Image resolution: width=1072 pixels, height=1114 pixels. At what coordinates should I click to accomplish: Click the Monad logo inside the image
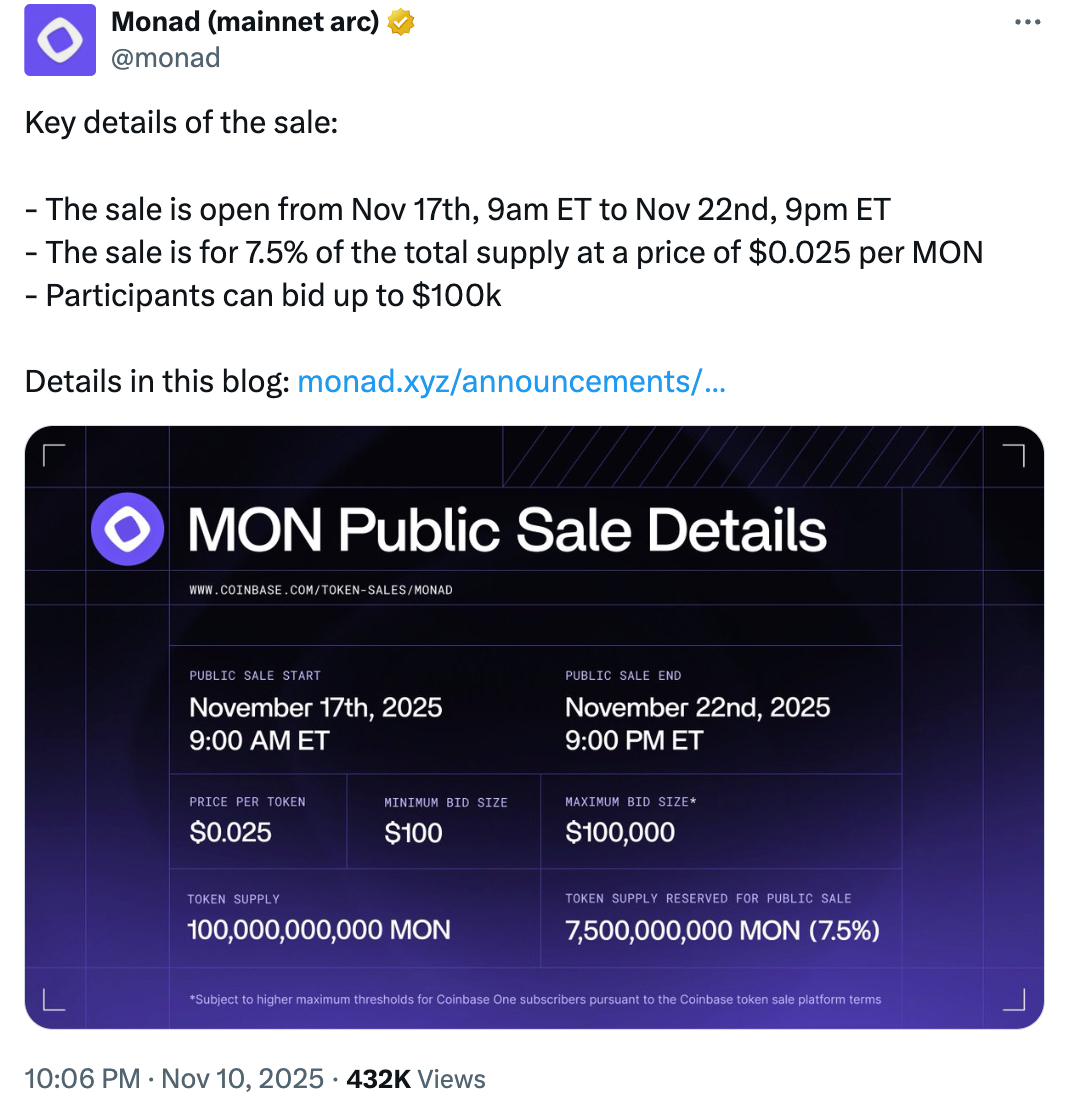(127, 529)
